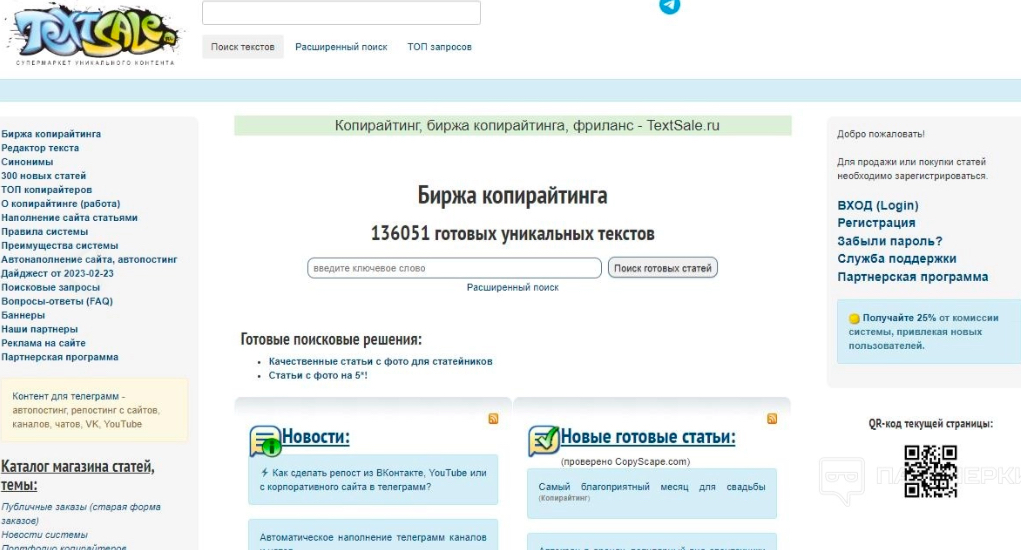Open the Telegram icon at top

[669, 5]
